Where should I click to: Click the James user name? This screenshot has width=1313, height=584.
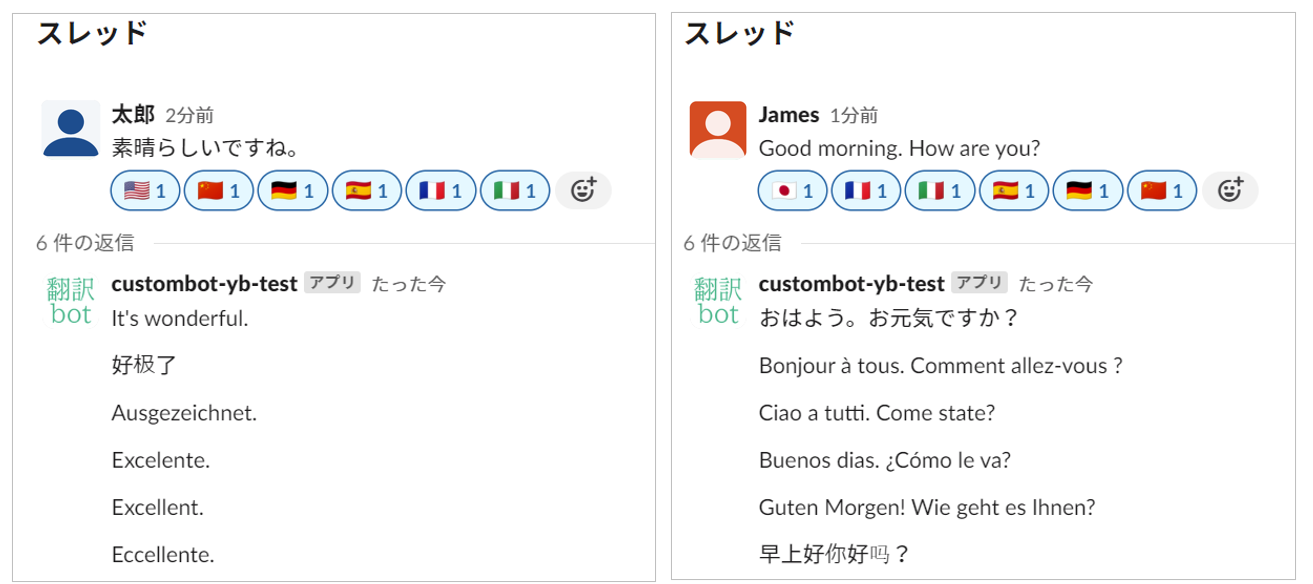789,115
